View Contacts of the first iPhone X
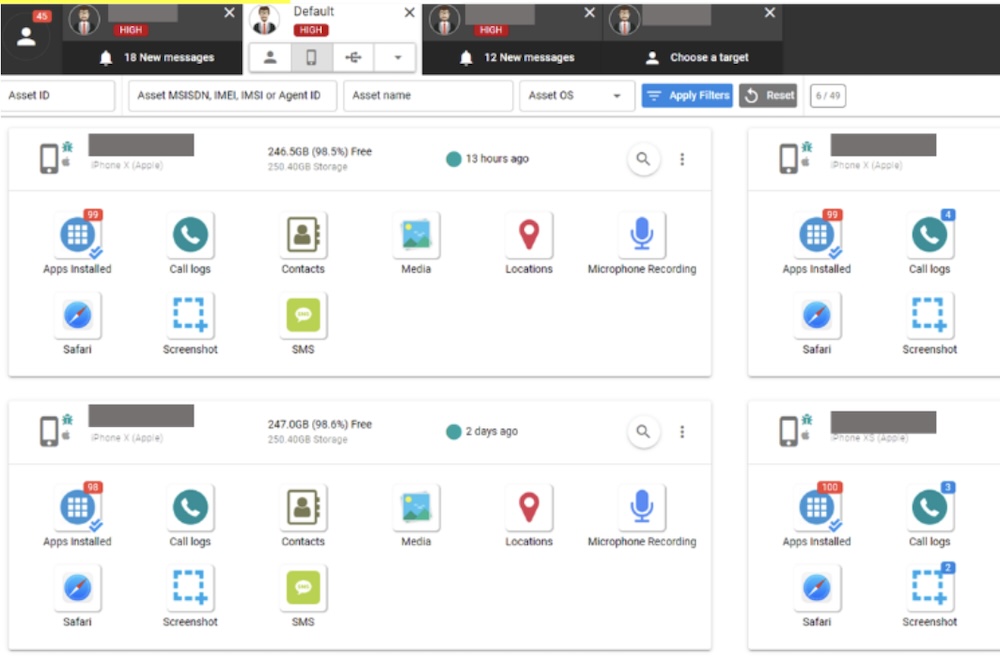This screenshot has width=1000, height=665. [x=303, y=236]
